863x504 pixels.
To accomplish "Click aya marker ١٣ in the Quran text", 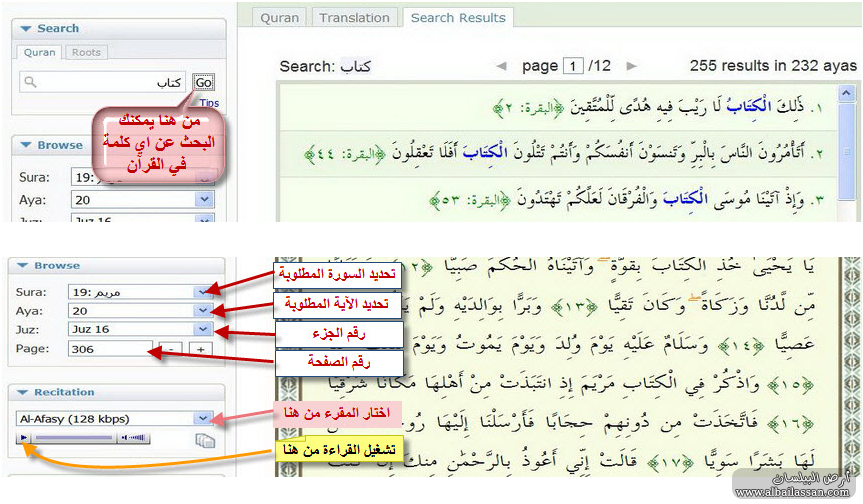I will click(575, 305).
